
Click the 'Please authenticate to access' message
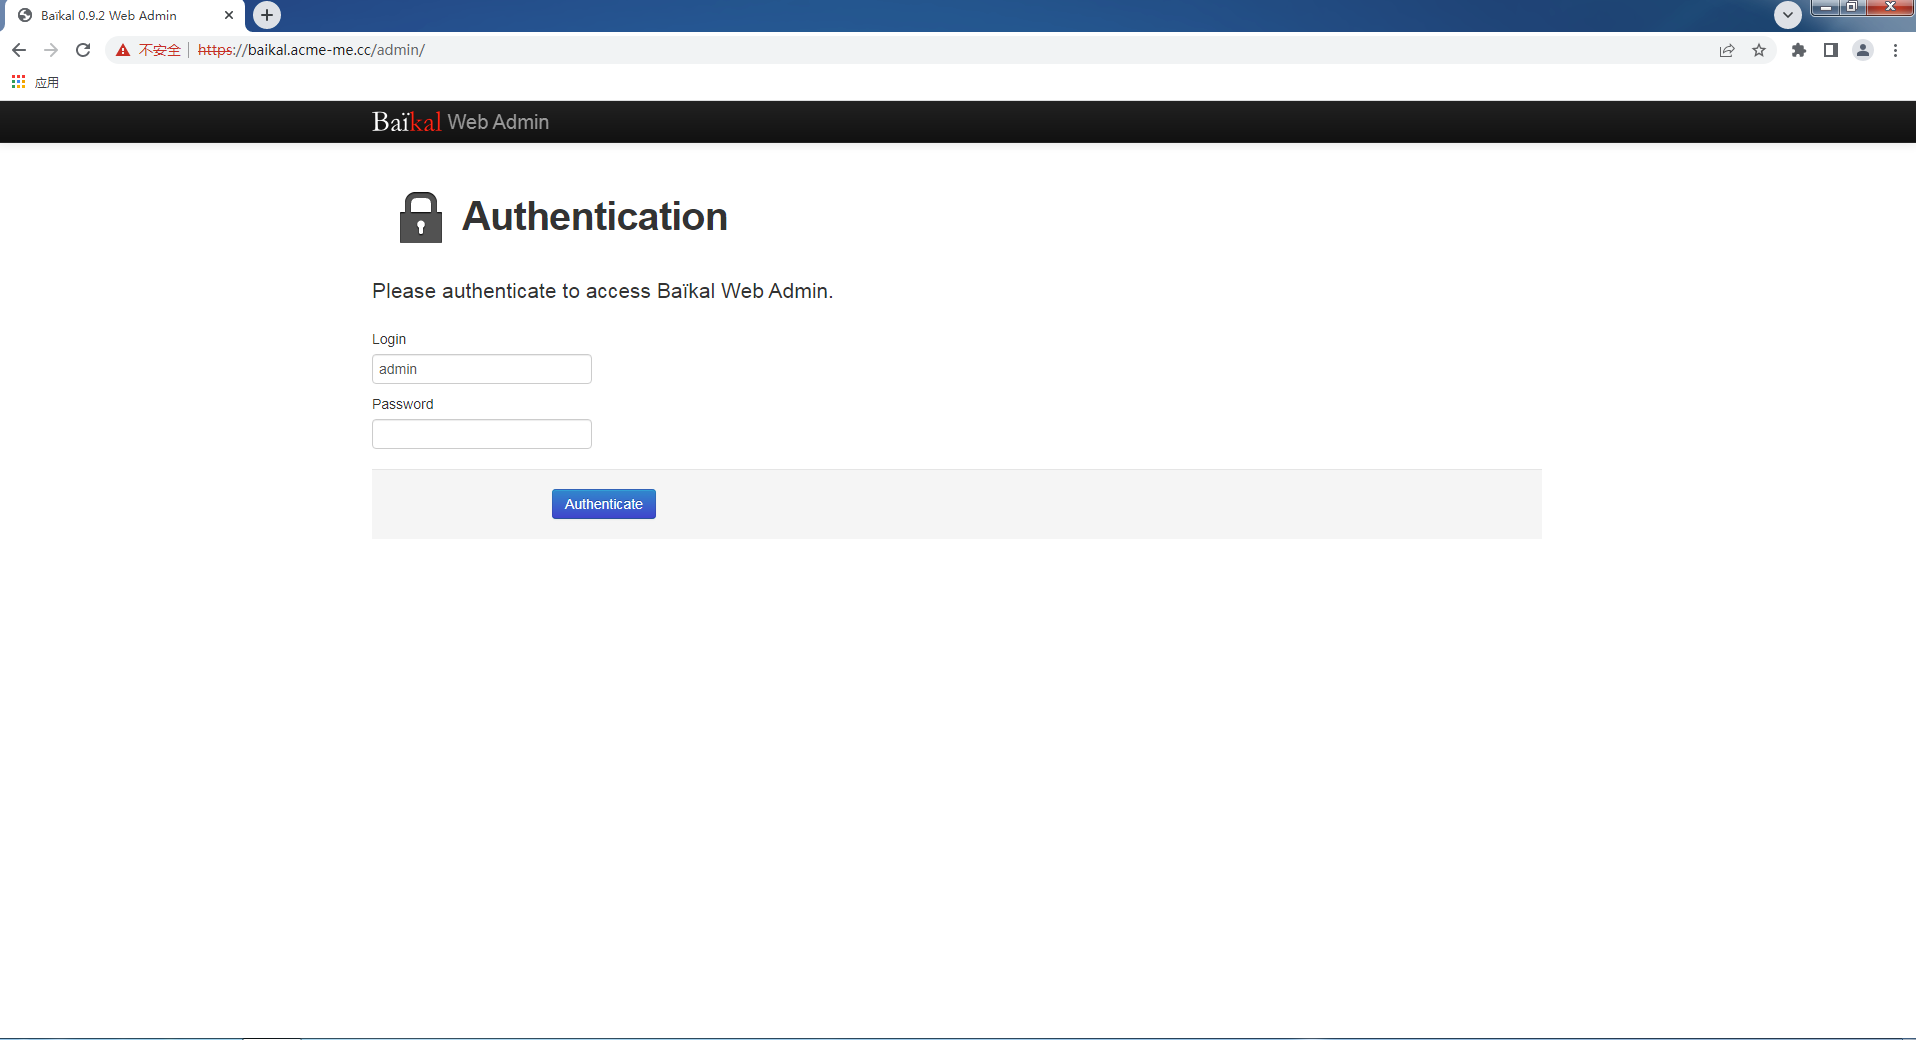[602, 291]
